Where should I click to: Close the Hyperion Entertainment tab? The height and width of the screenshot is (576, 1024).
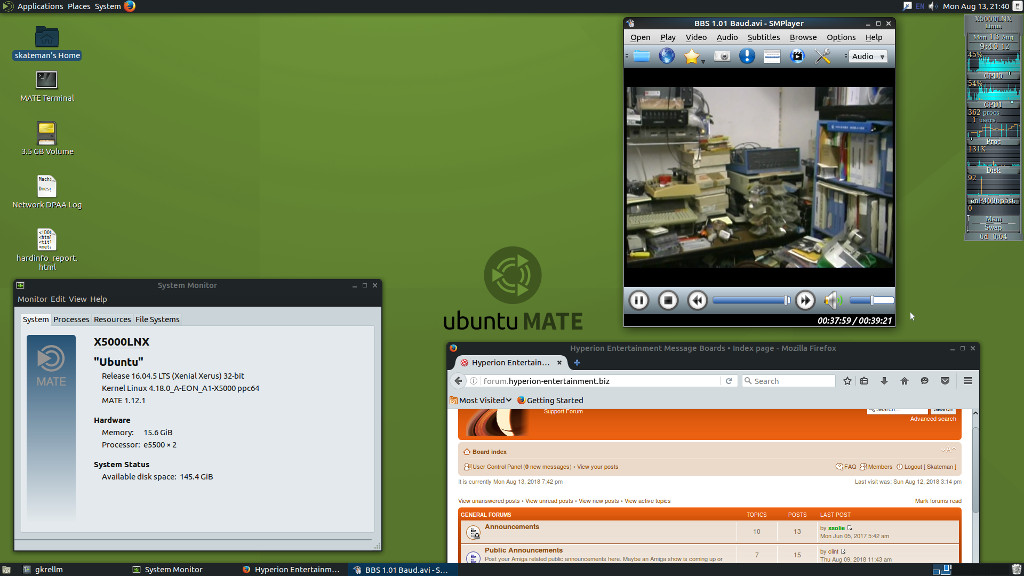tap(559, 362)
